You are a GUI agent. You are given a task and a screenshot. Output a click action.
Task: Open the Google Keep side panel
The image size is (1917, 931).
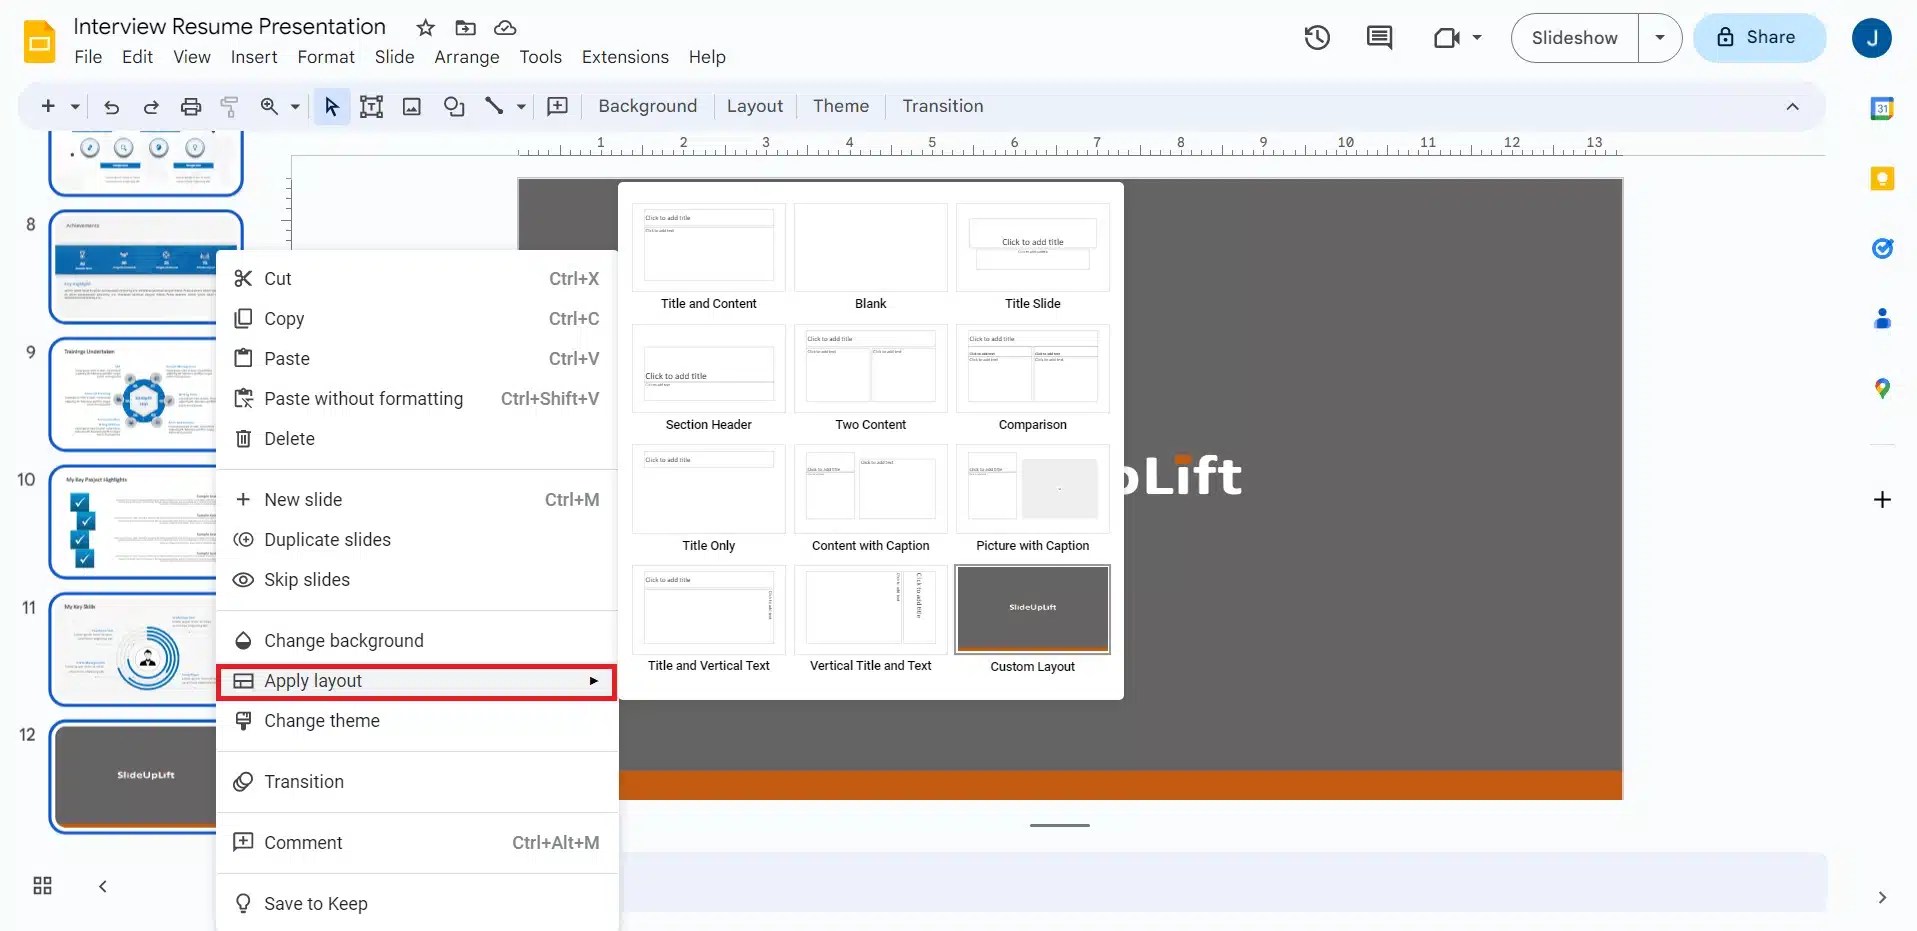1884,178
